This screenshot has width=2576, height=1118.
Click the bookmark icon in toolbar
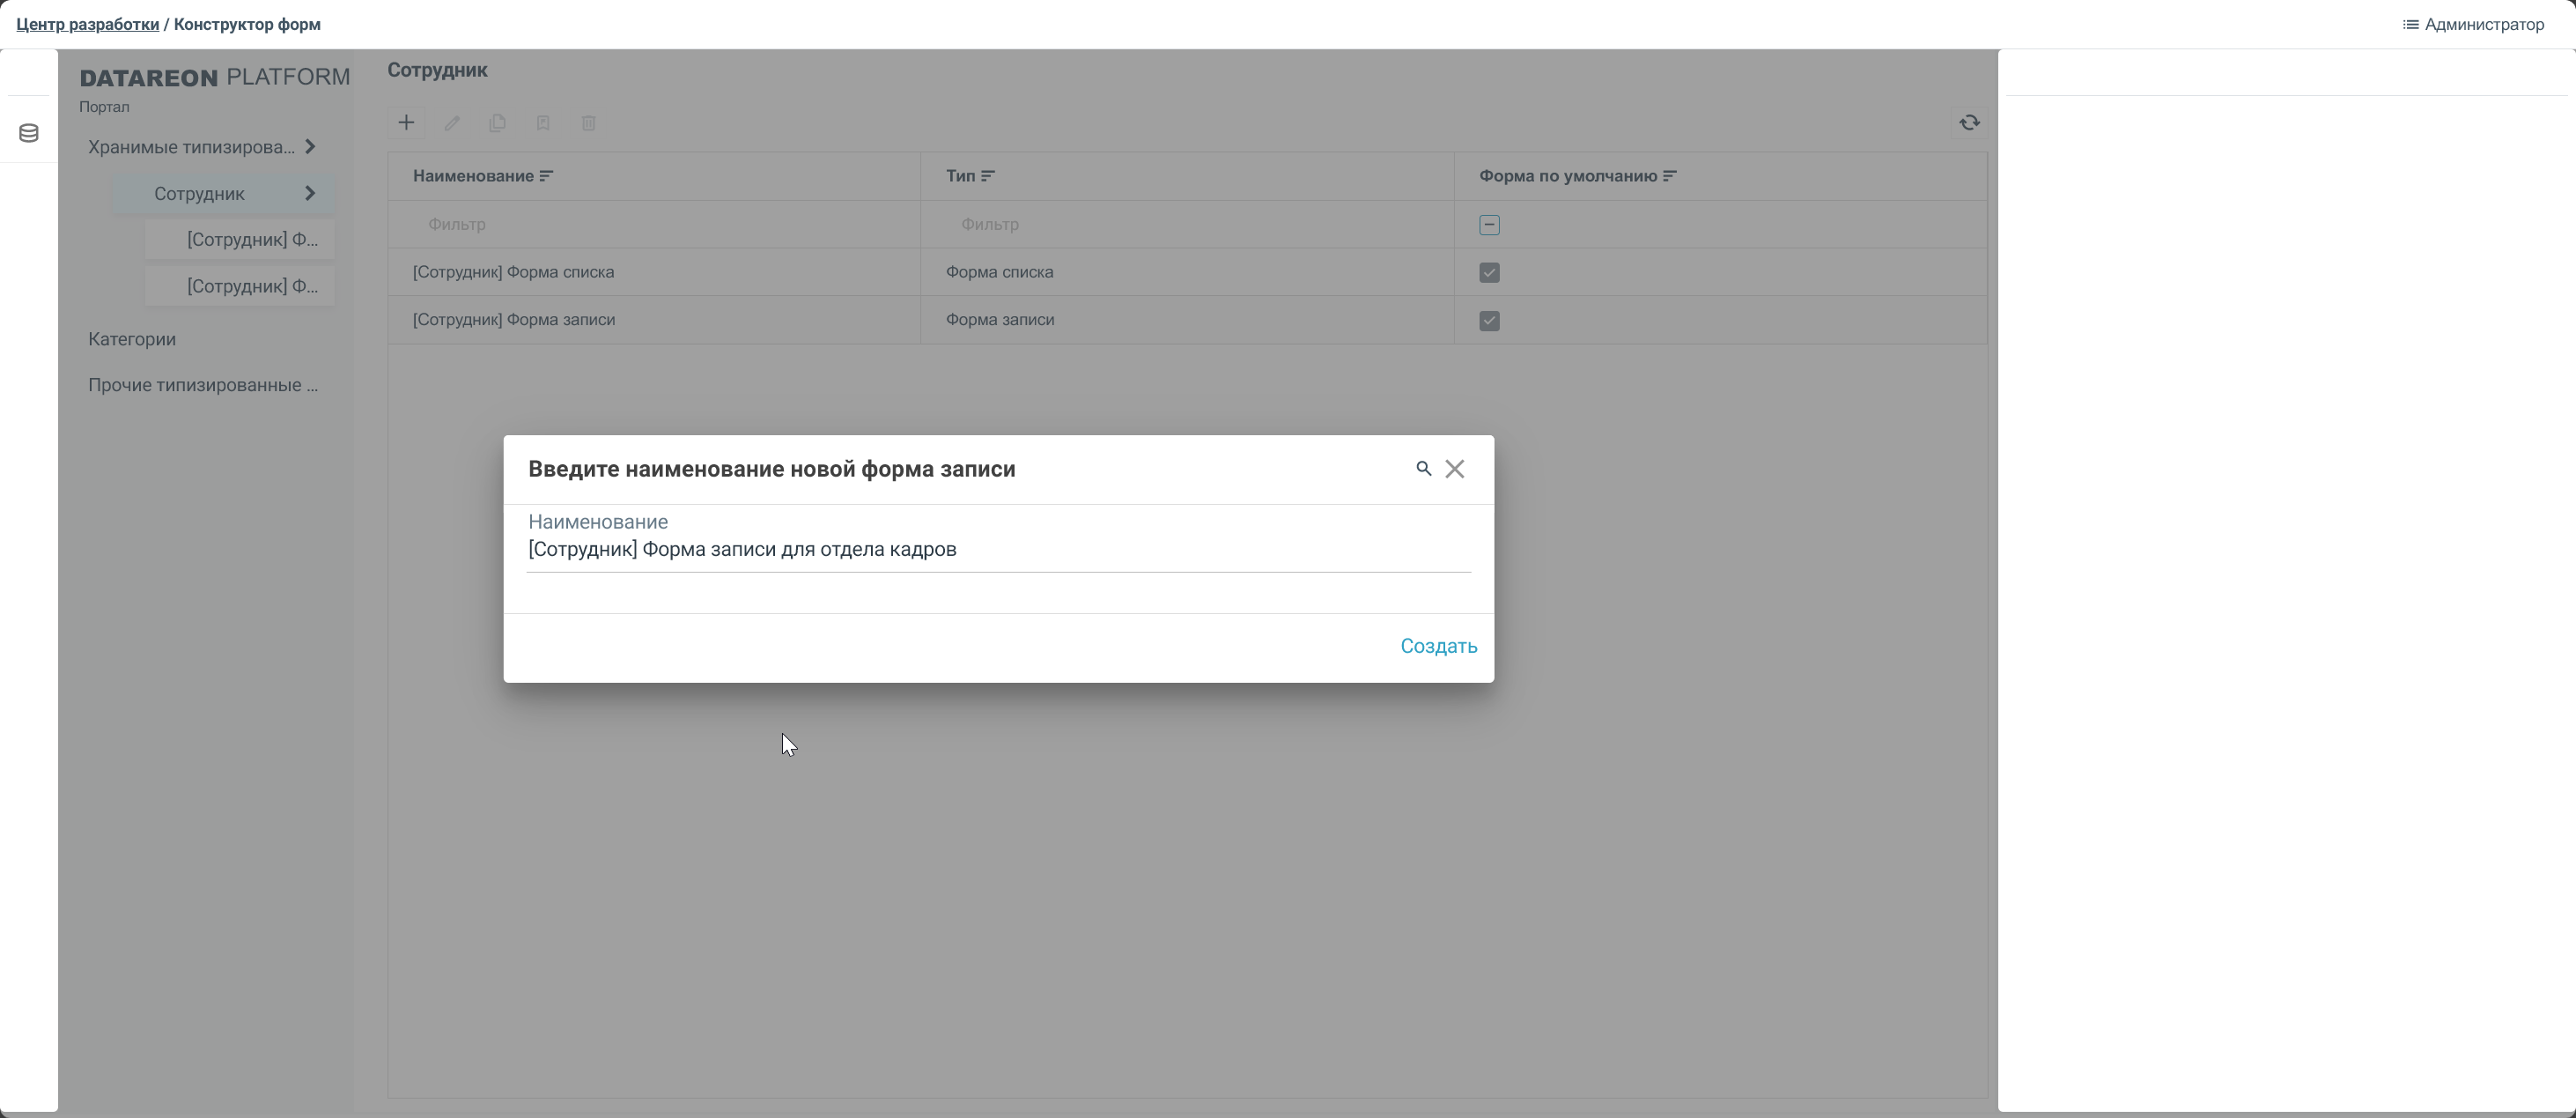click(543, 123)
